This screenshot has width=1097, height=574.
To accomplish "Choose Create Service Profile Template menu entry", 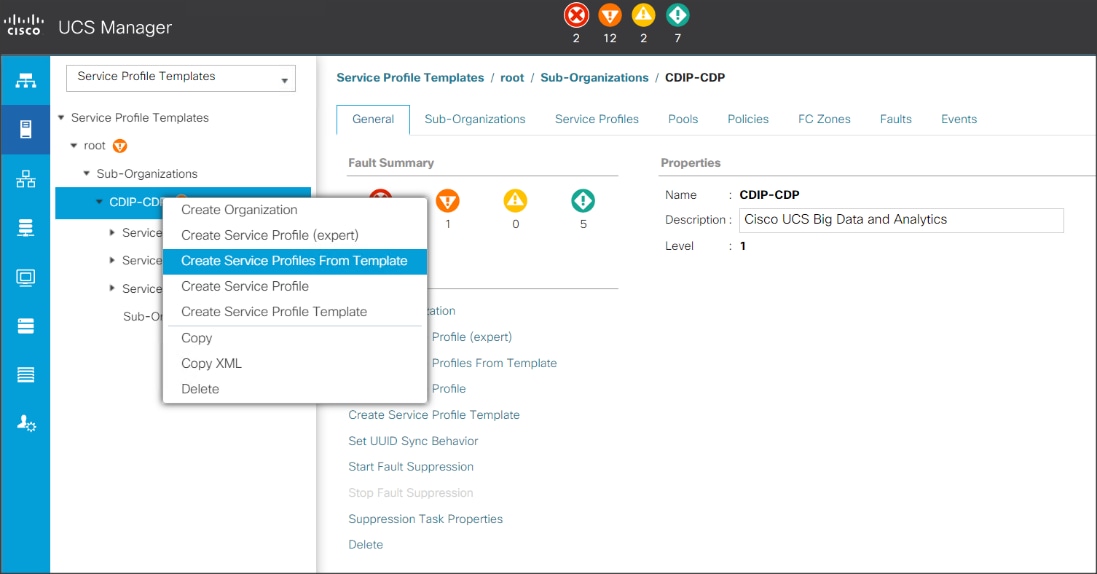I will pos(295,312).
